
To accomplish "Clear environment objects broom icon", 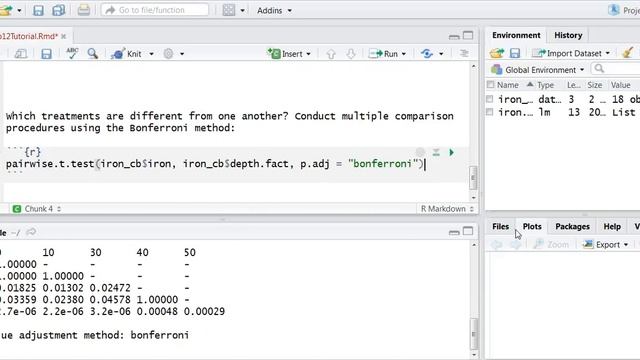I will [628, 53].
